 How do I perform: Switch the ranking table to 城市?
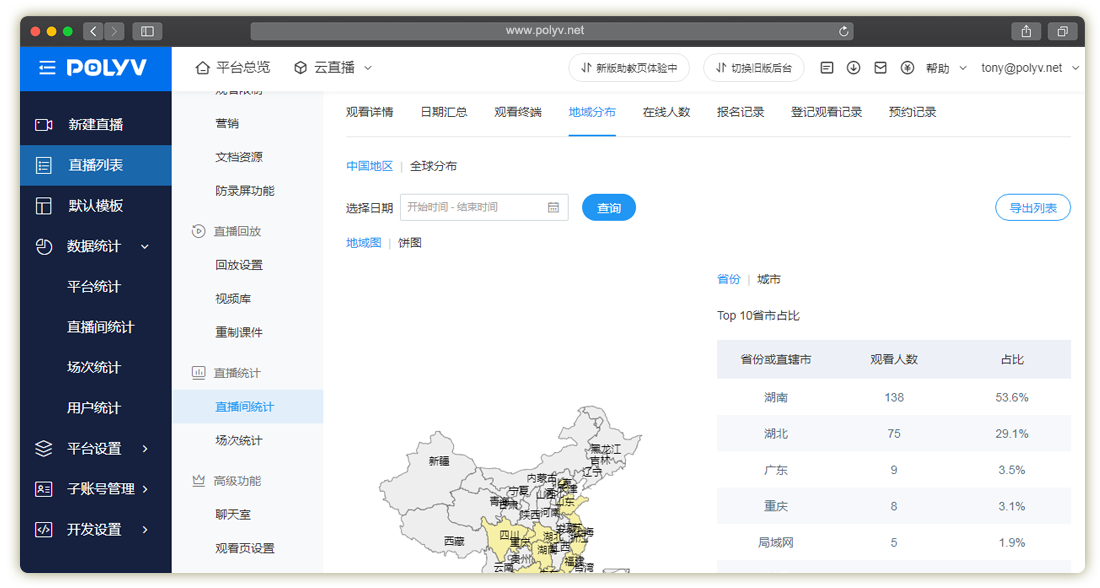click(769, 280)
